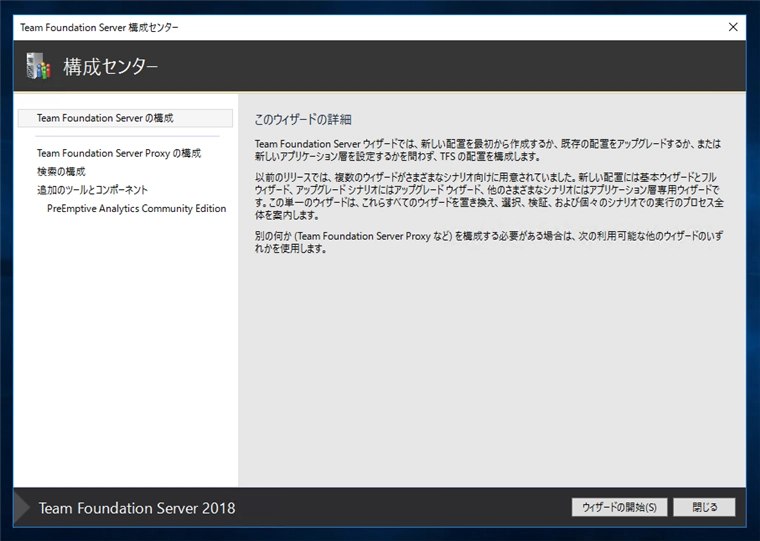Click the first paragraph about TFS ウィザード
The height and width of the screenshot is (541, 760).
488,150
